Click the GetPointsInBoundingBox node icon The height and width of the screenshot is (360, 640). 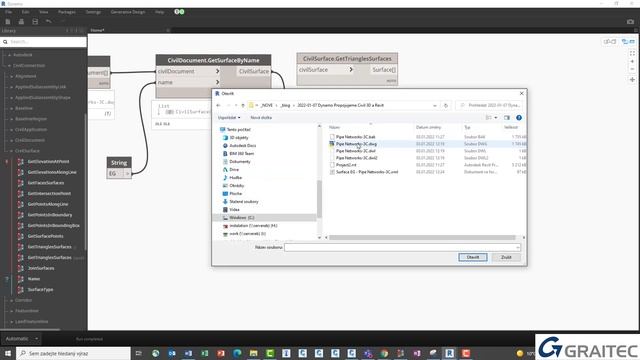click(x=20, y=225)
